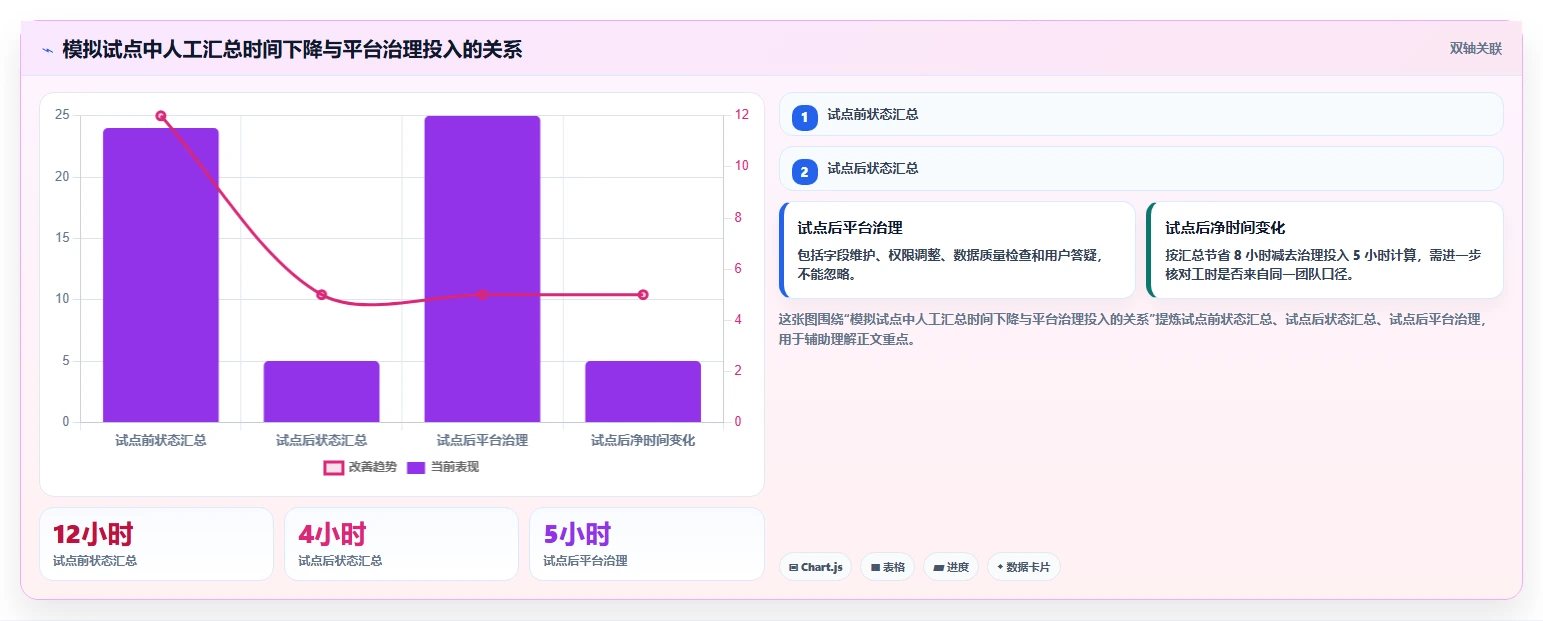The image size is (1543, 621).
Task: Click the 表格 tag
Action: pyautogui.click(x=887, y=567)
